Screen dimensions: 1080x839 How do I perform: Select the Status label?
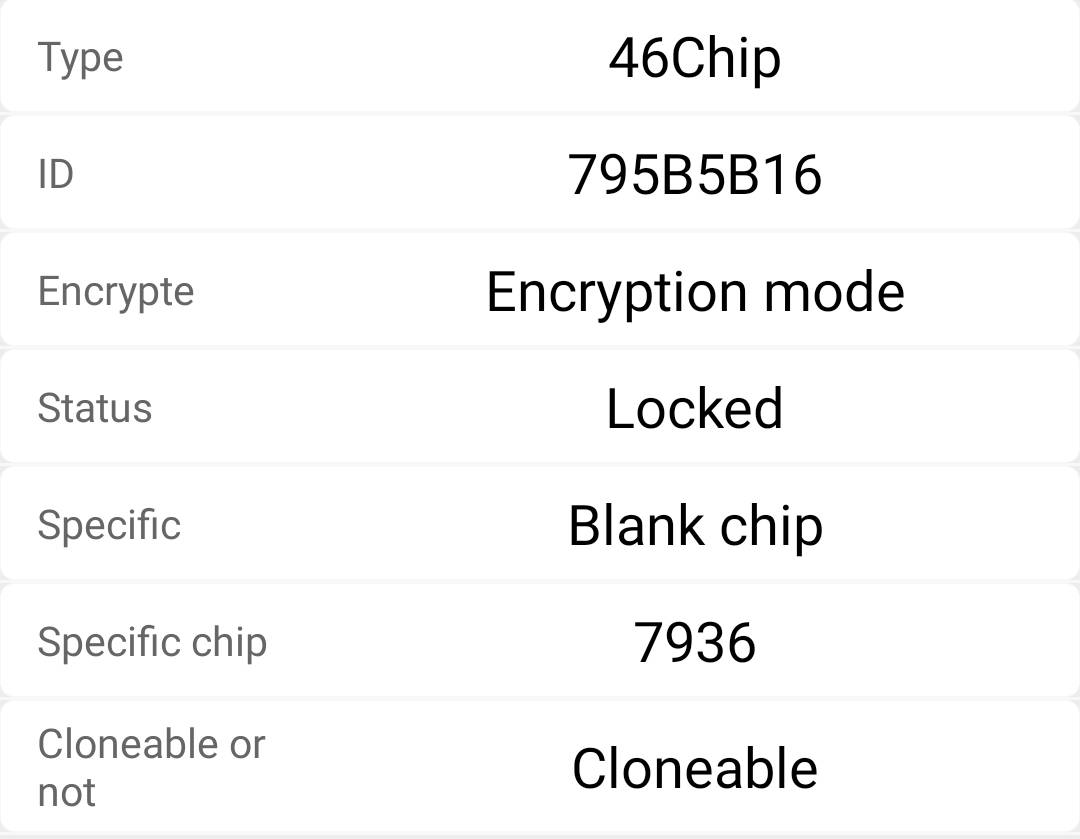pyautogui.click(x=94, y=408)
